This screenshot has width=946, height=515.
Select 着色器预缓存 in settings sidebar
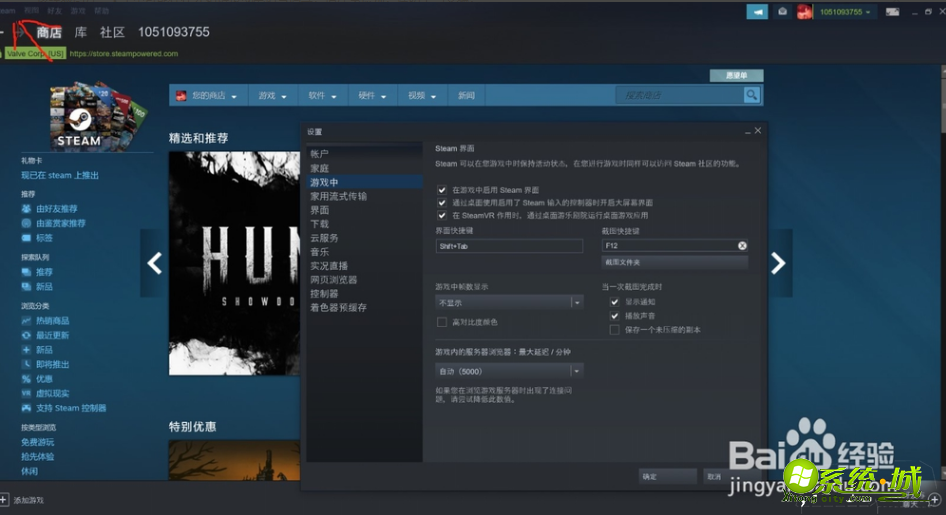(x=364, y=308)
